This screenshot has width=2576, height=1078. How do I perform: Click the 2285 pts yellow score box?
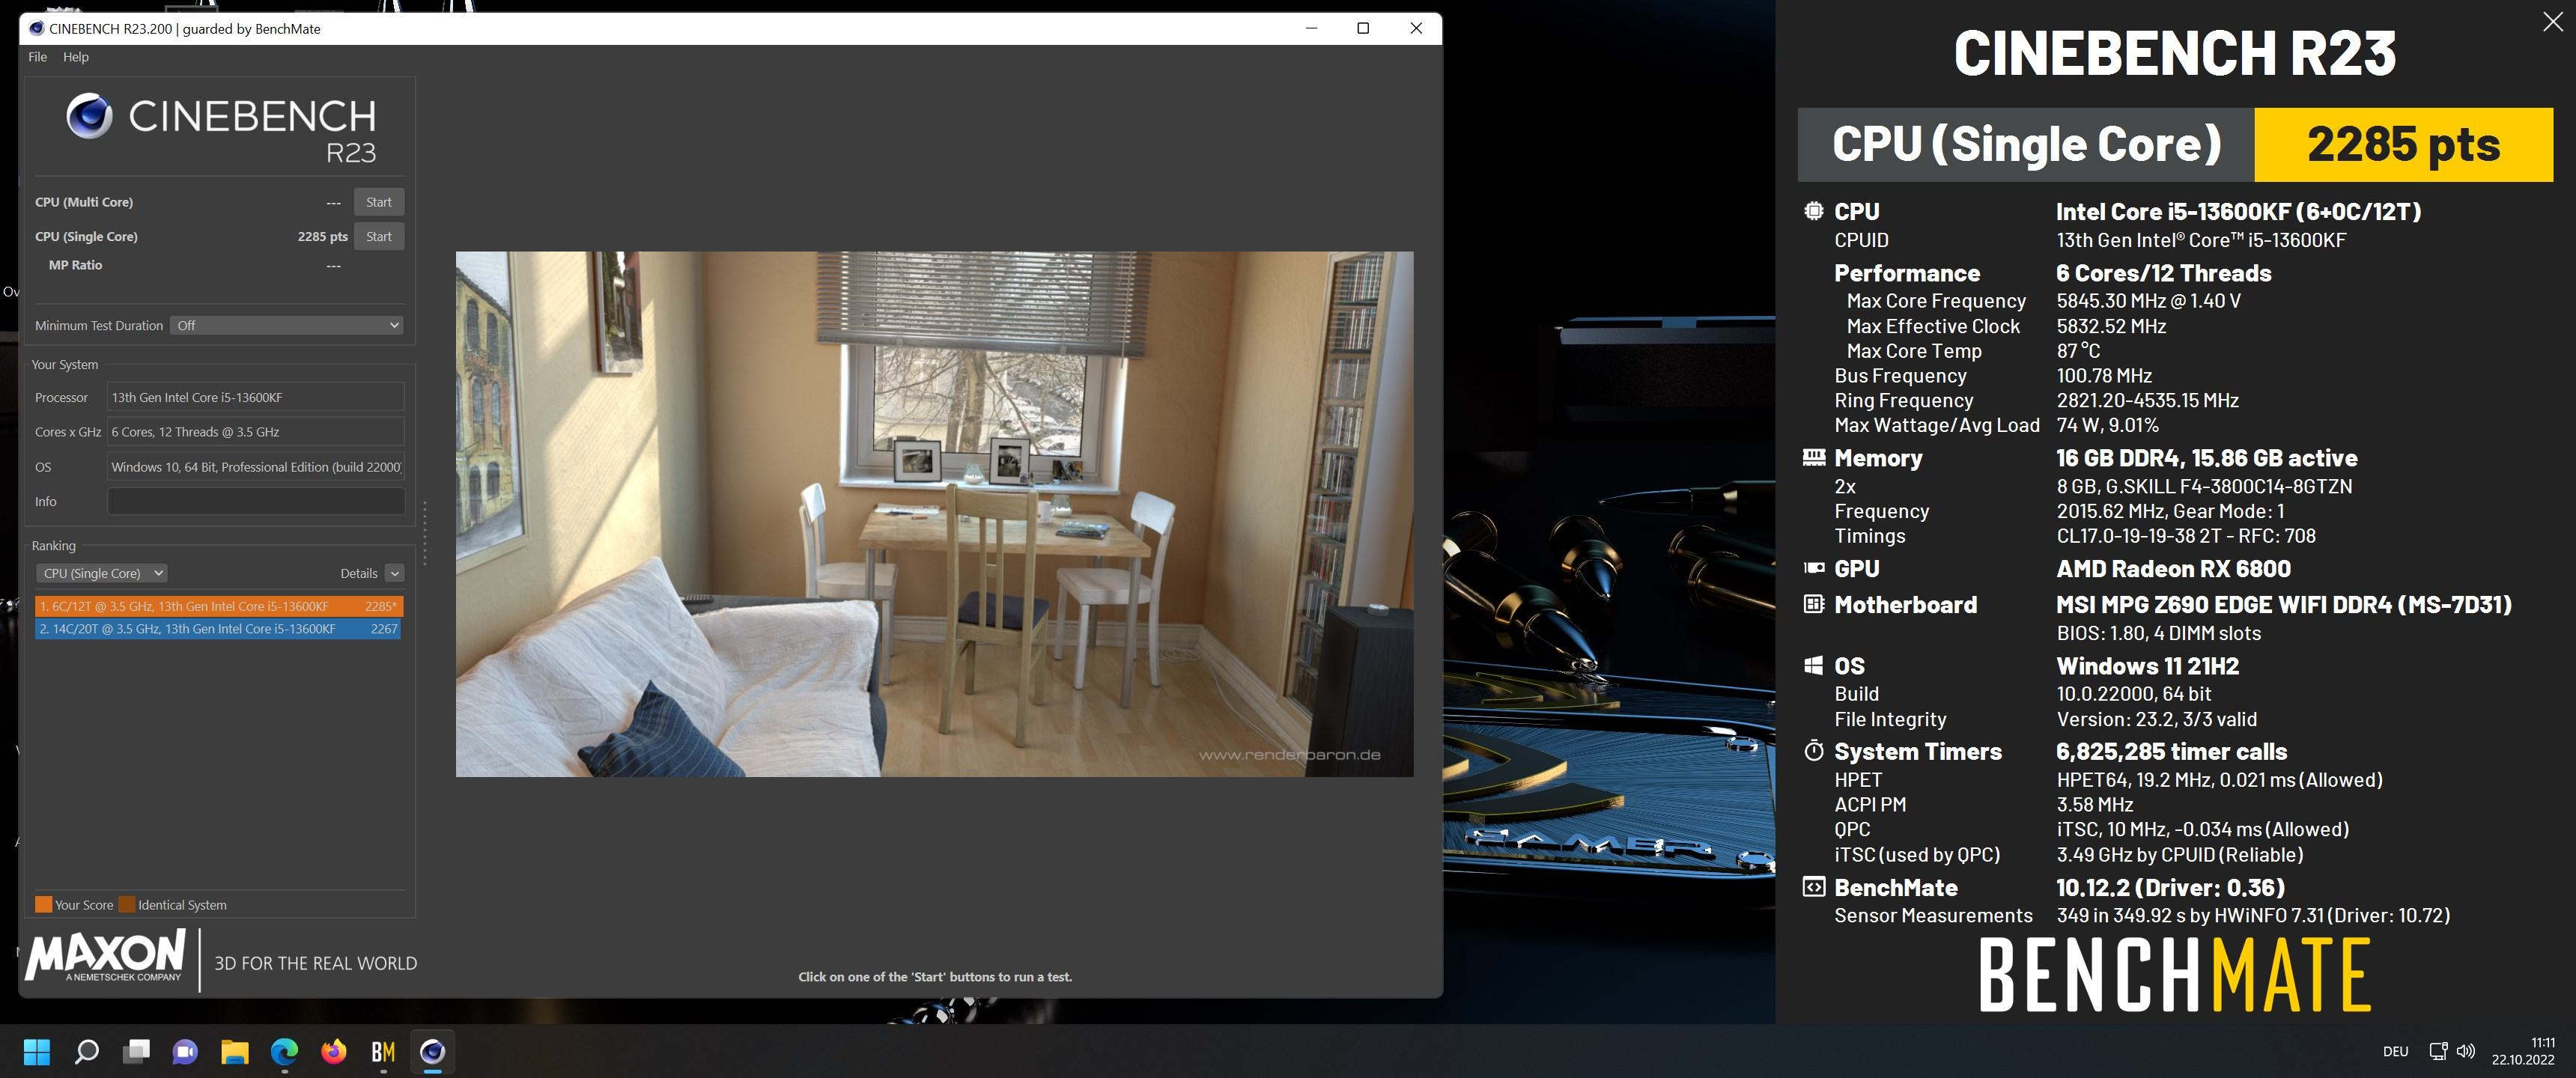point(2403,145)
